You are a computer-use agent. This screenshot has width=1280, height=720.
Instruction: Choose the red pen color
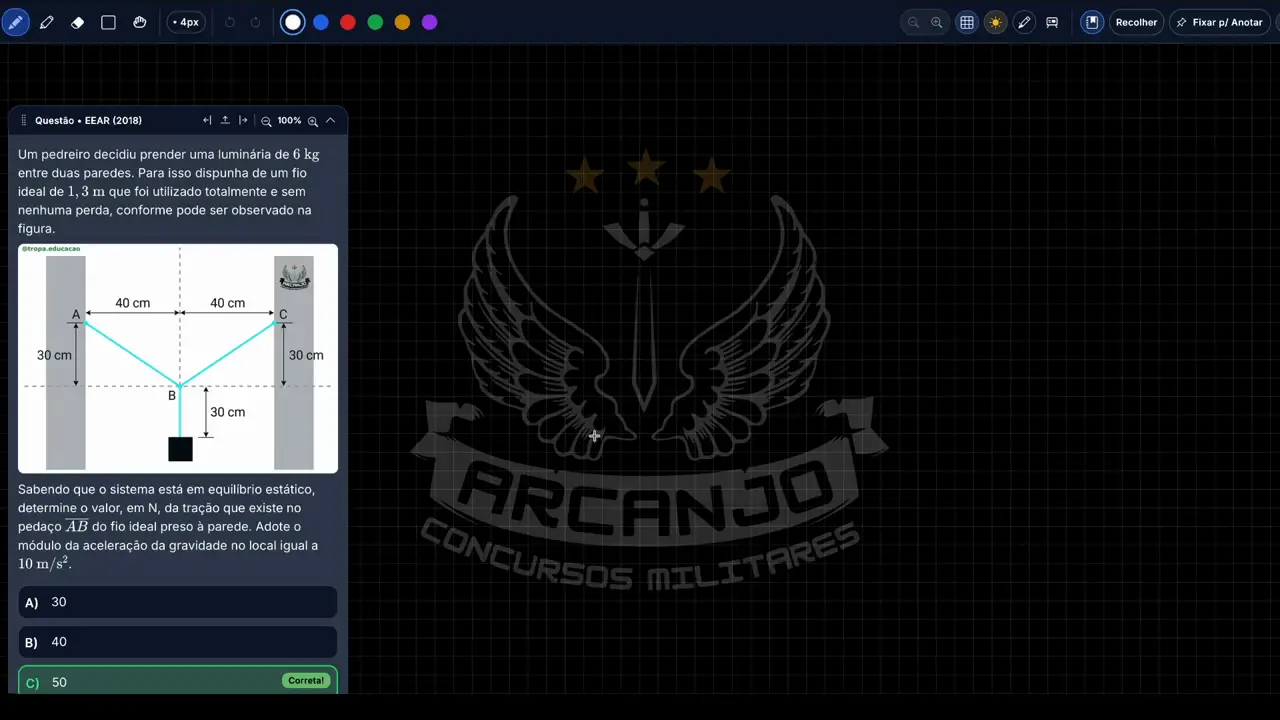pyautogui.click(x=348, y=22)
